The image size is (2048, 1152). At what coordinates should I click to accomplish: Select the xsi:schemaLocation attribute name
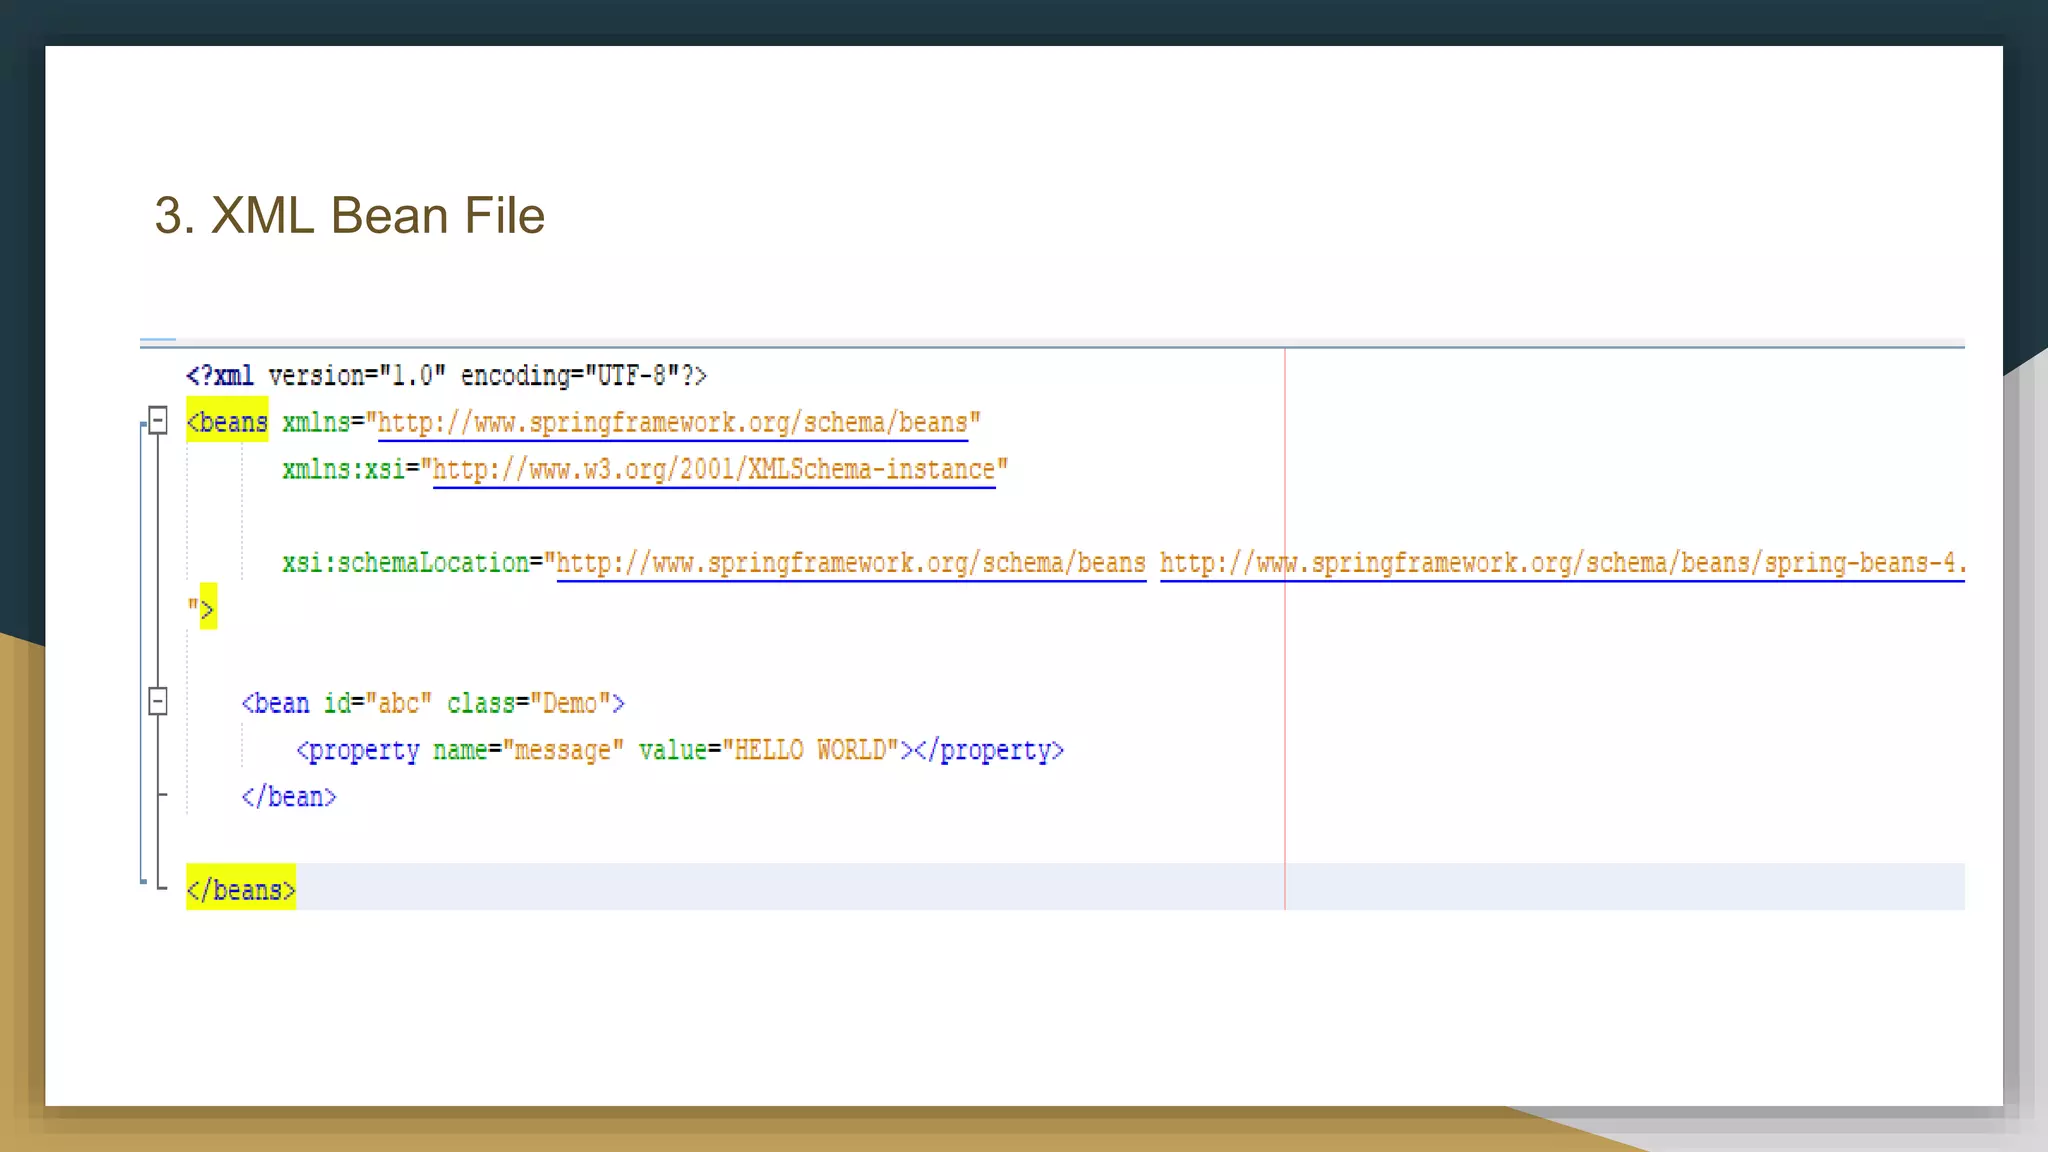405,564
